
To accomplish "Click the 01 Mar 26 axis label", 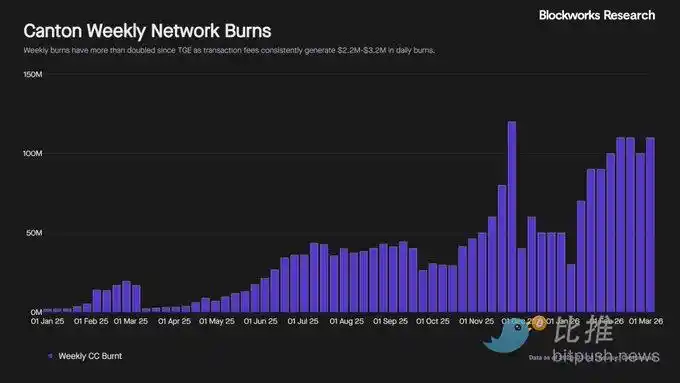I will (x=646, y=321).
